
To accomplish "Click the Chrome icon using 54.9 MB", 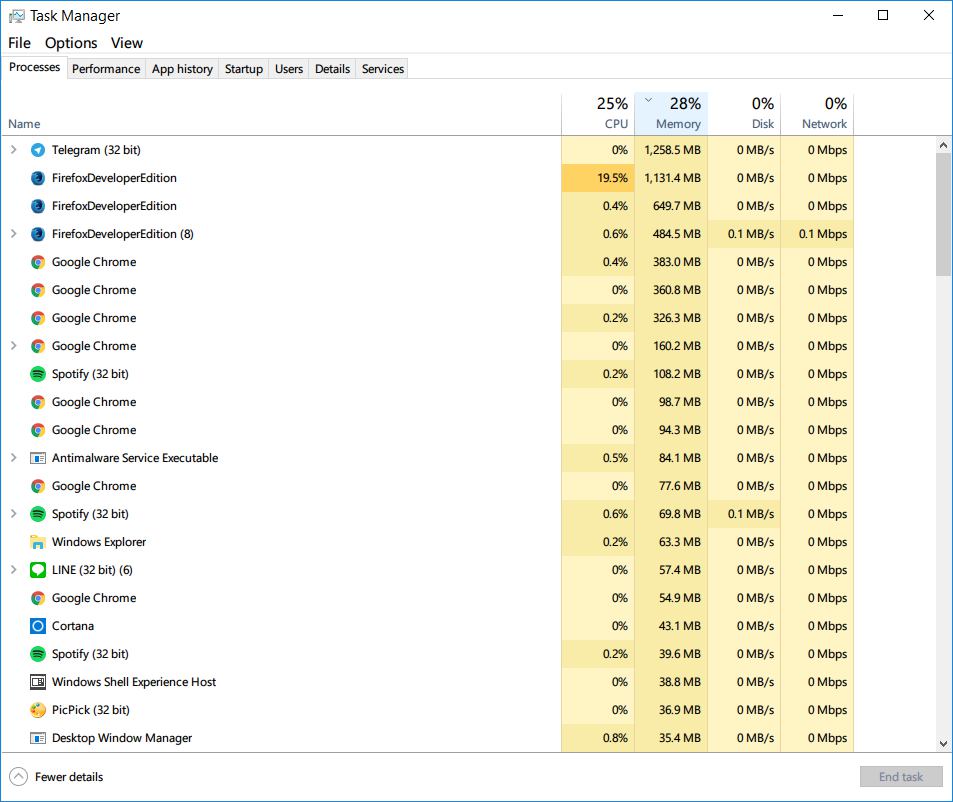I will click(38, 598).
